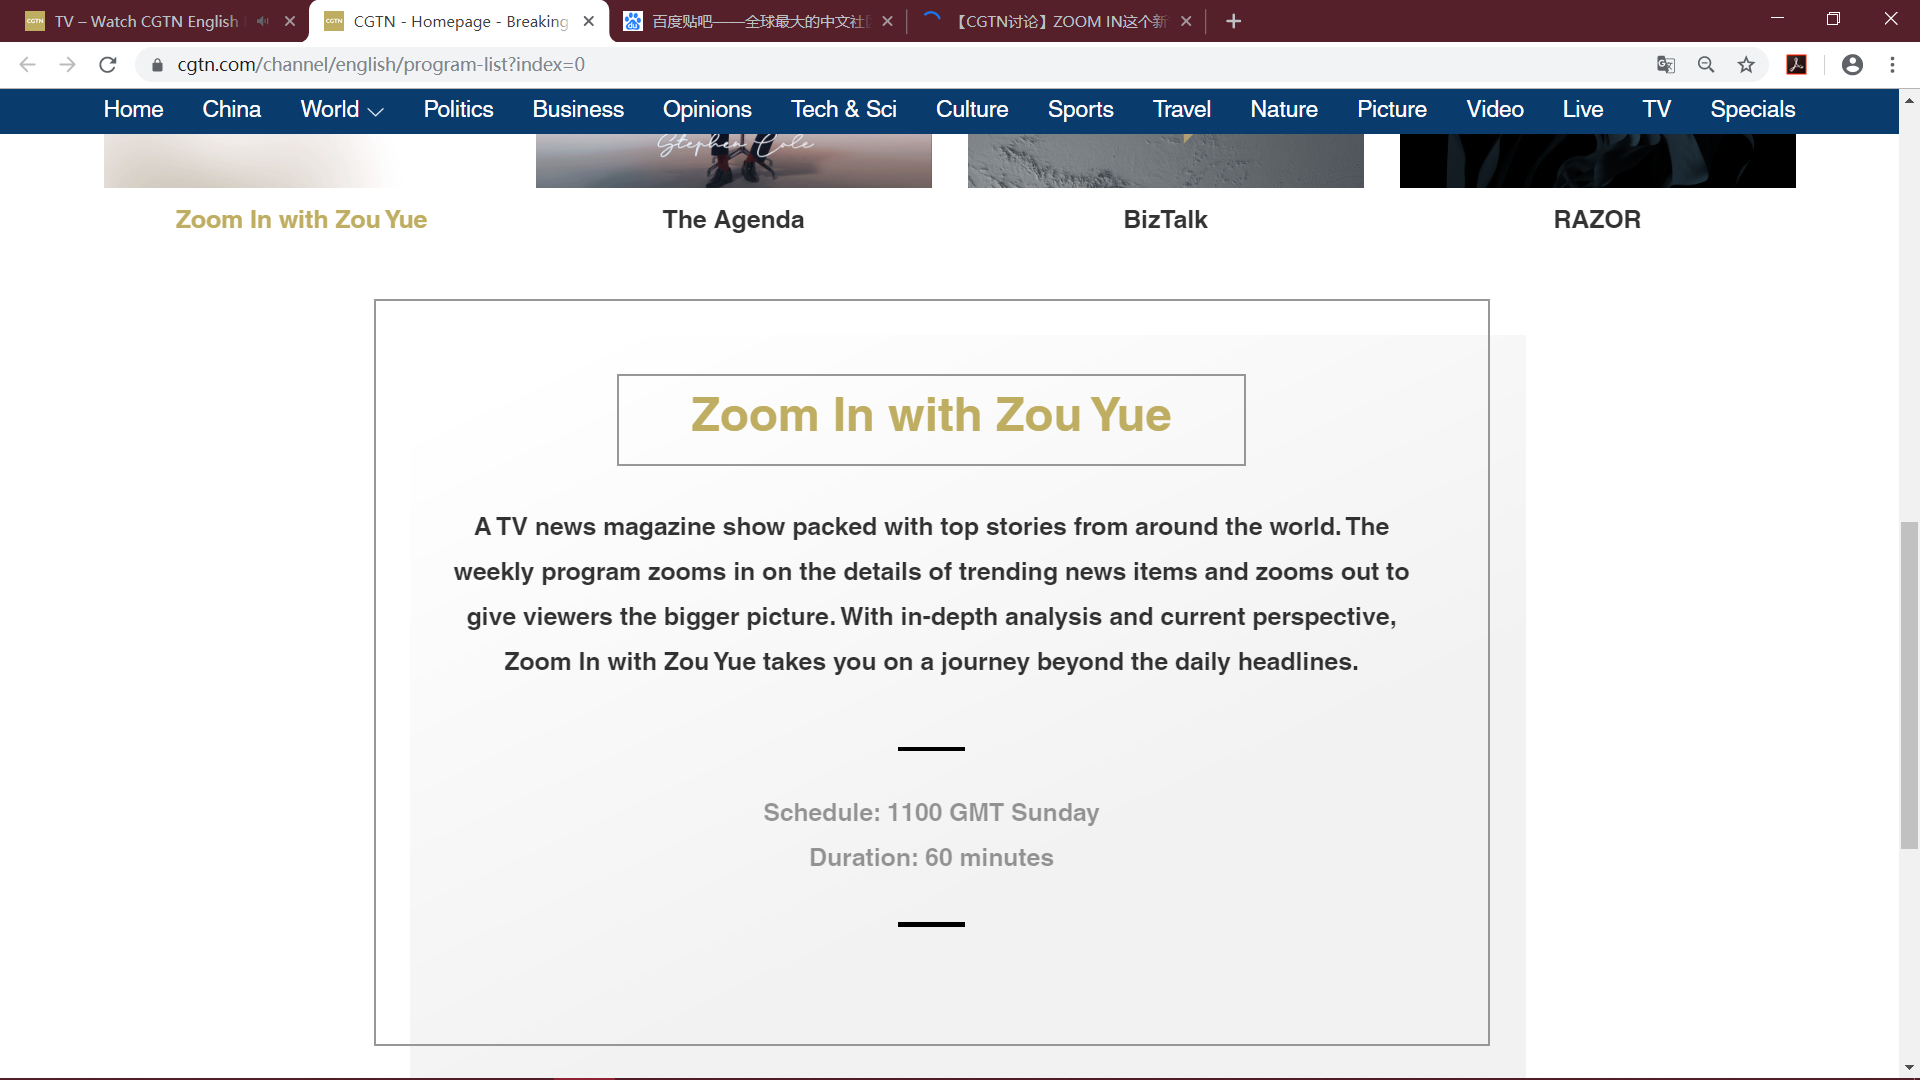The height and width of the screenshot is (1080, 1920).
Task: Switch to the CGTN discussion ZOOM IN tab
Action: click(x=1058, y=21)
